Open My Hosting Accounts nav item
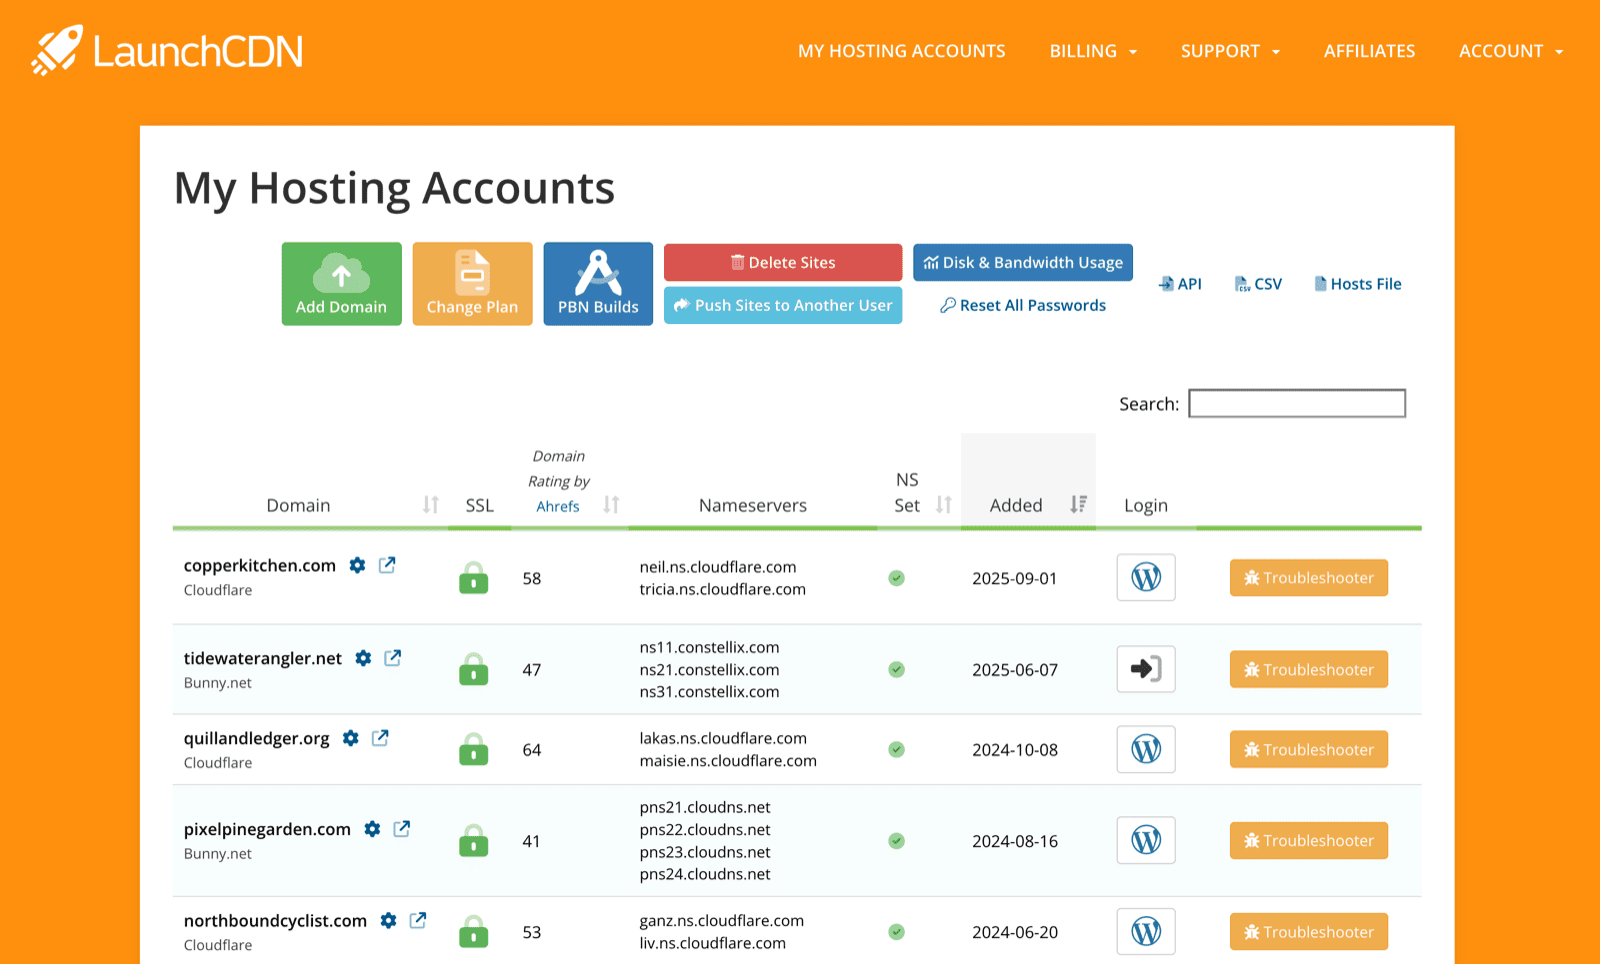Screen dimensions: 1600x964 902,51
